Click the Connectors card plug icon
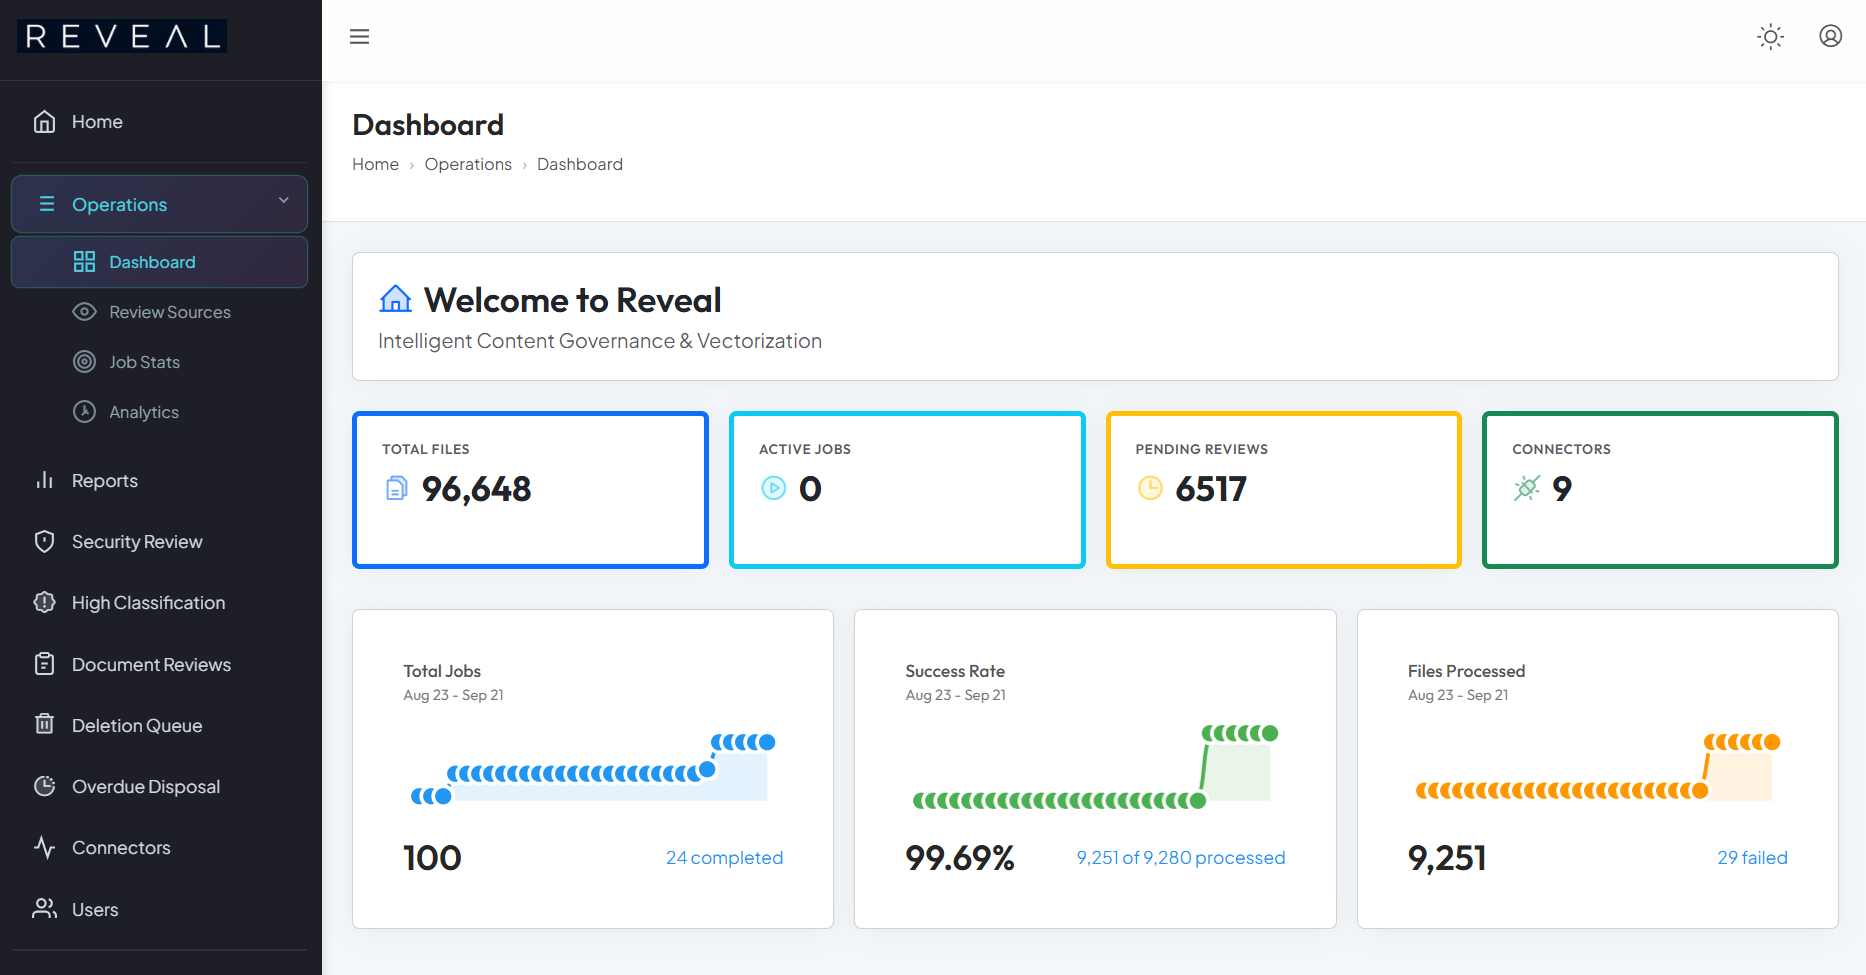Image resolution: width=1866 pixels, height=975 pixels. [1527, 488]
